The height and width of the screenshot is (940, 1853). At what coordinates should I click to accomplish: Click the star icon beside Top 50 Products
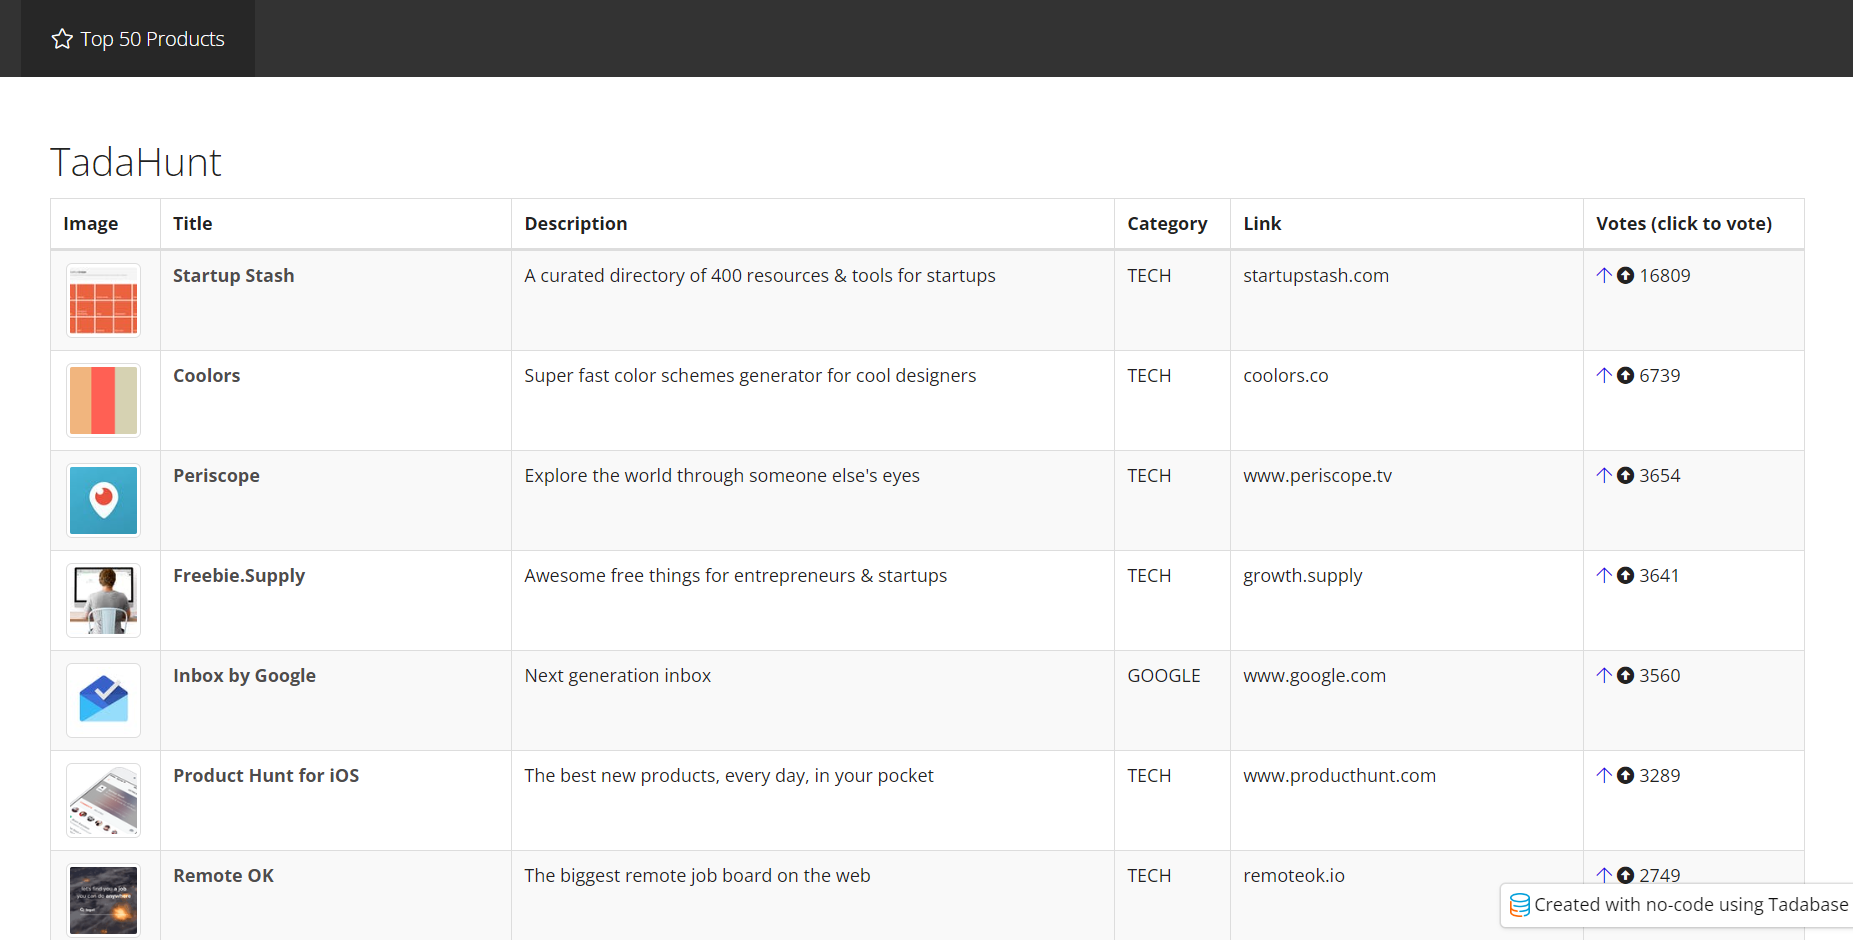(62, 39)
